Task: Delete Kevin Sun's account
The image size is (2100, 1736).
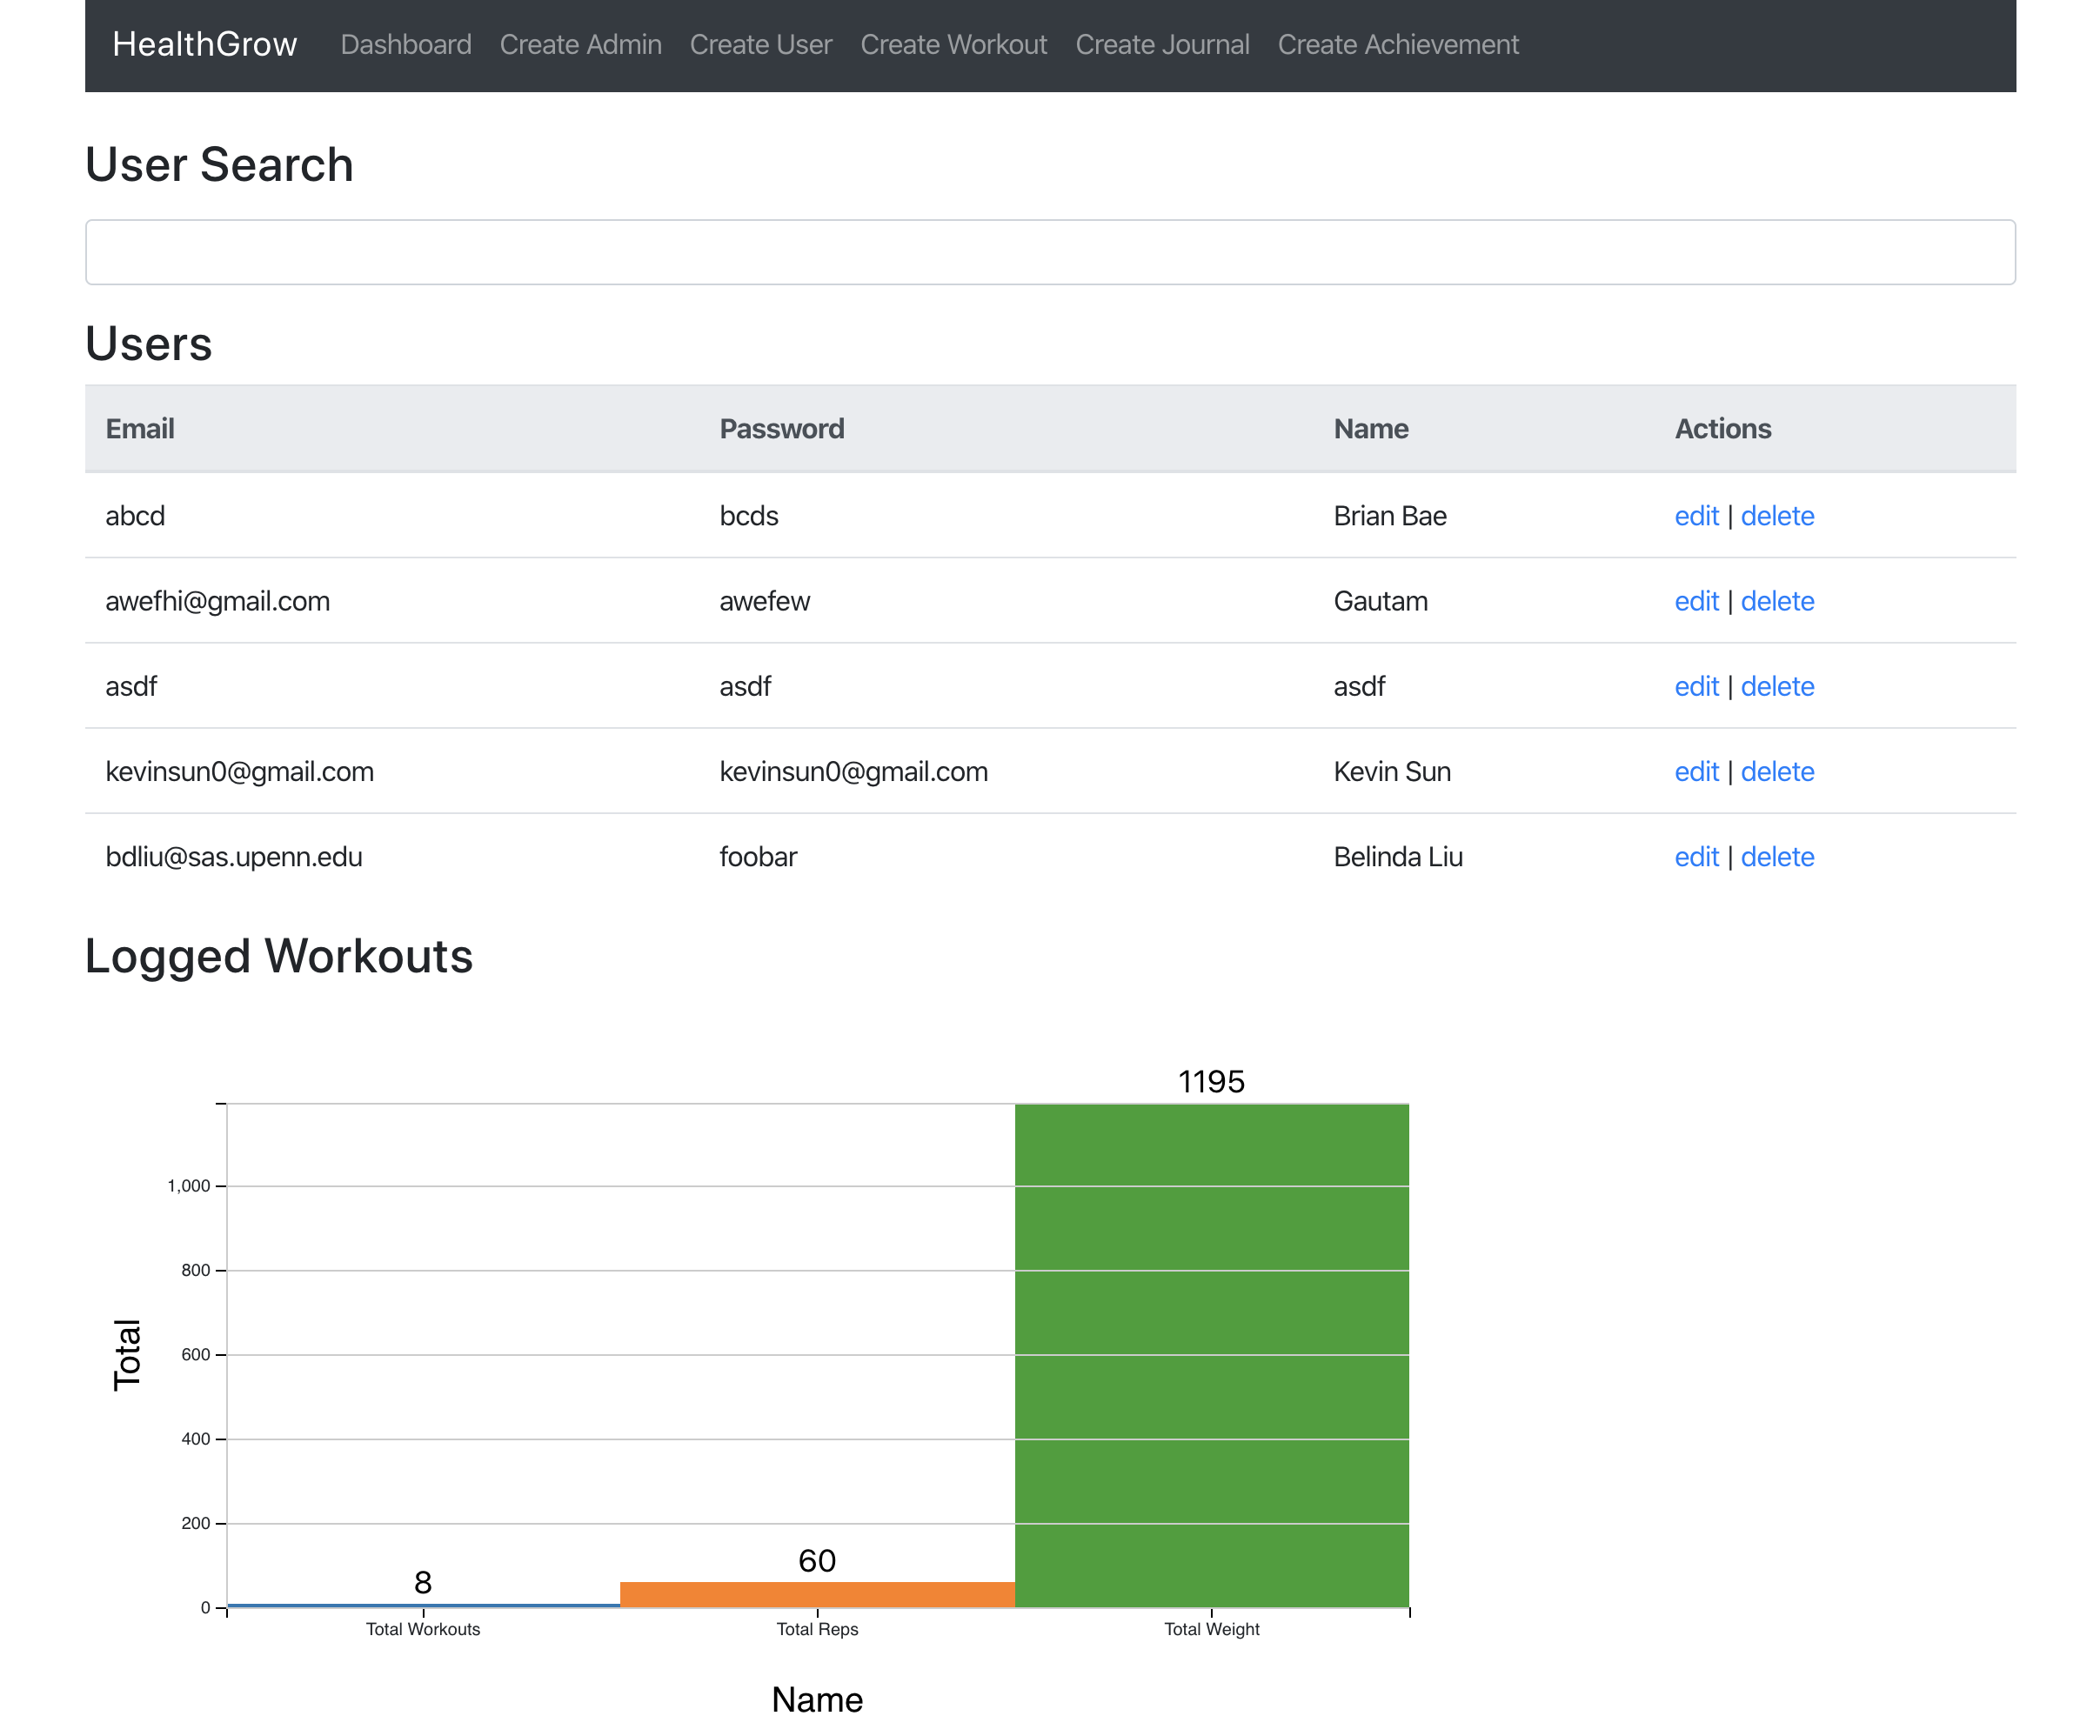Action: (1776, 771)
